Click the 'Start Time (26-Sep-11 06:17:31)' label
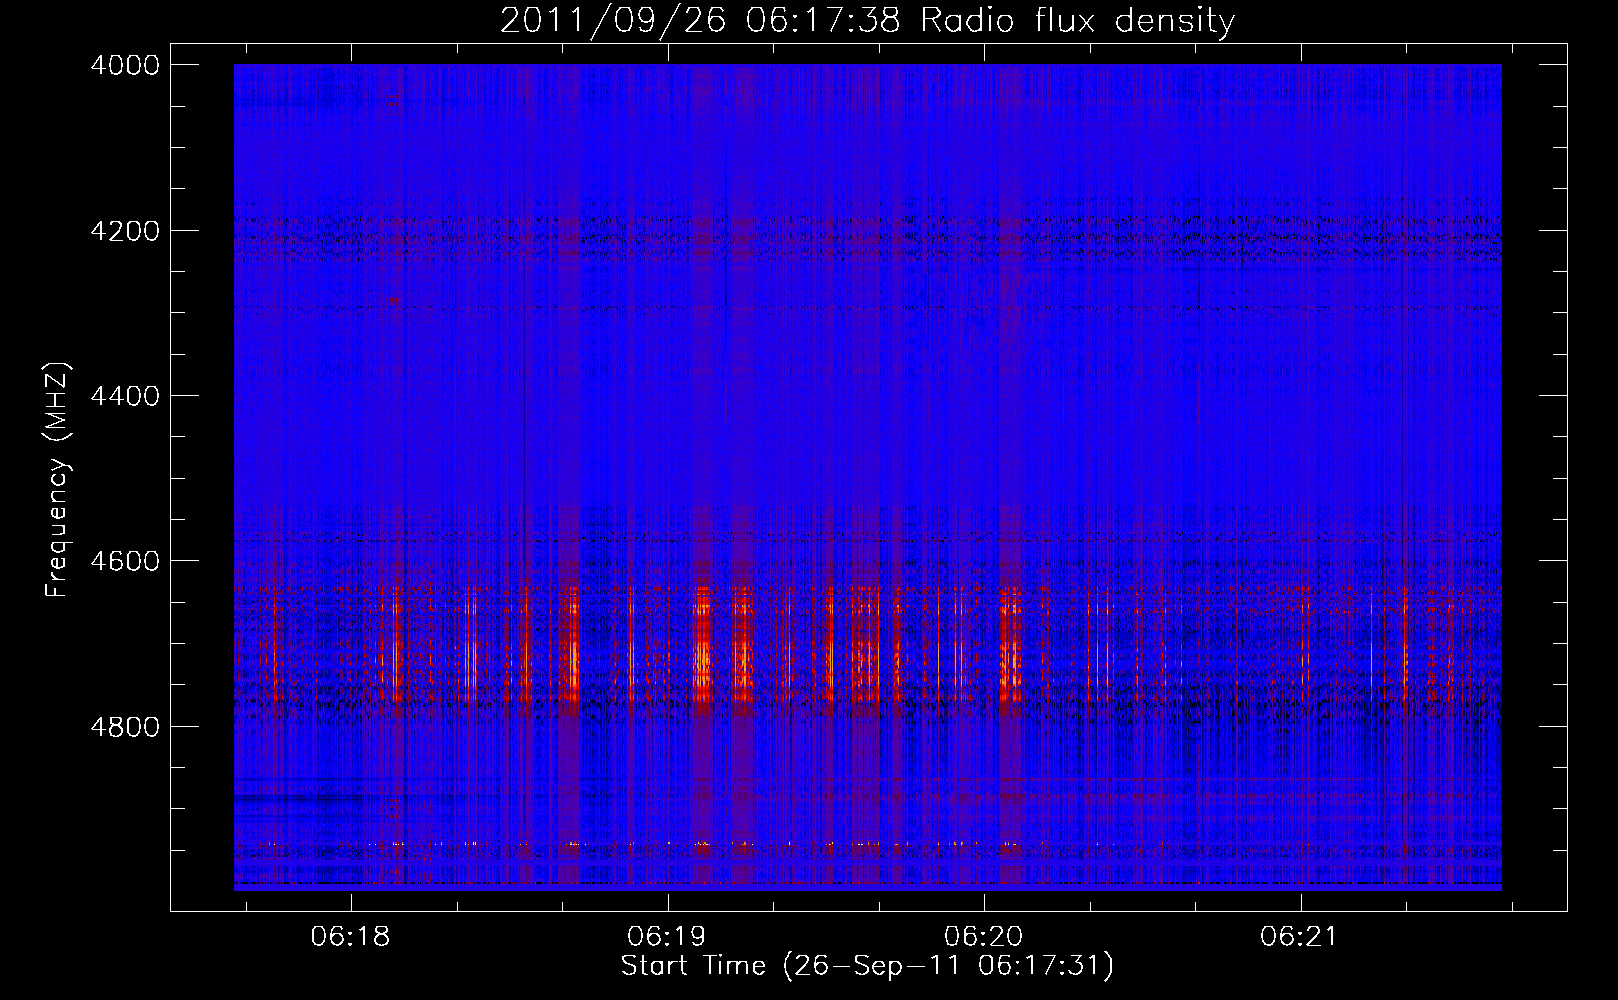Image resolution: width=1618 pixels, height=1000 pixels. 867,966
